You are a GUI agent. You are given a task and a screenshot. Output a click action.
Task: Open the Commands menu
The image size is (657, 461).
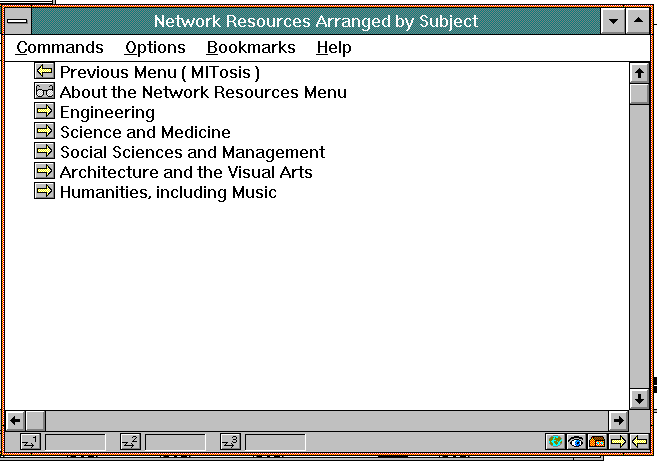[60, 47]
